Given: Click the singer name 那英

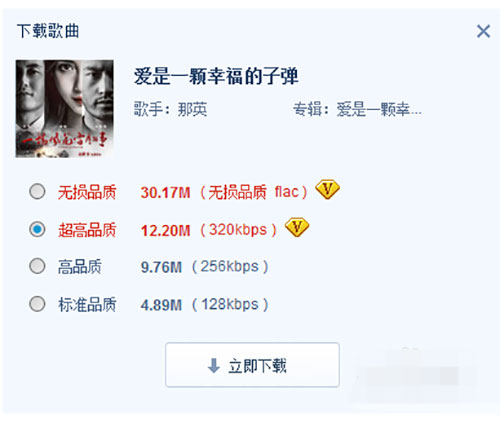Looking at the screenshot, I should [x=192, y=109].
